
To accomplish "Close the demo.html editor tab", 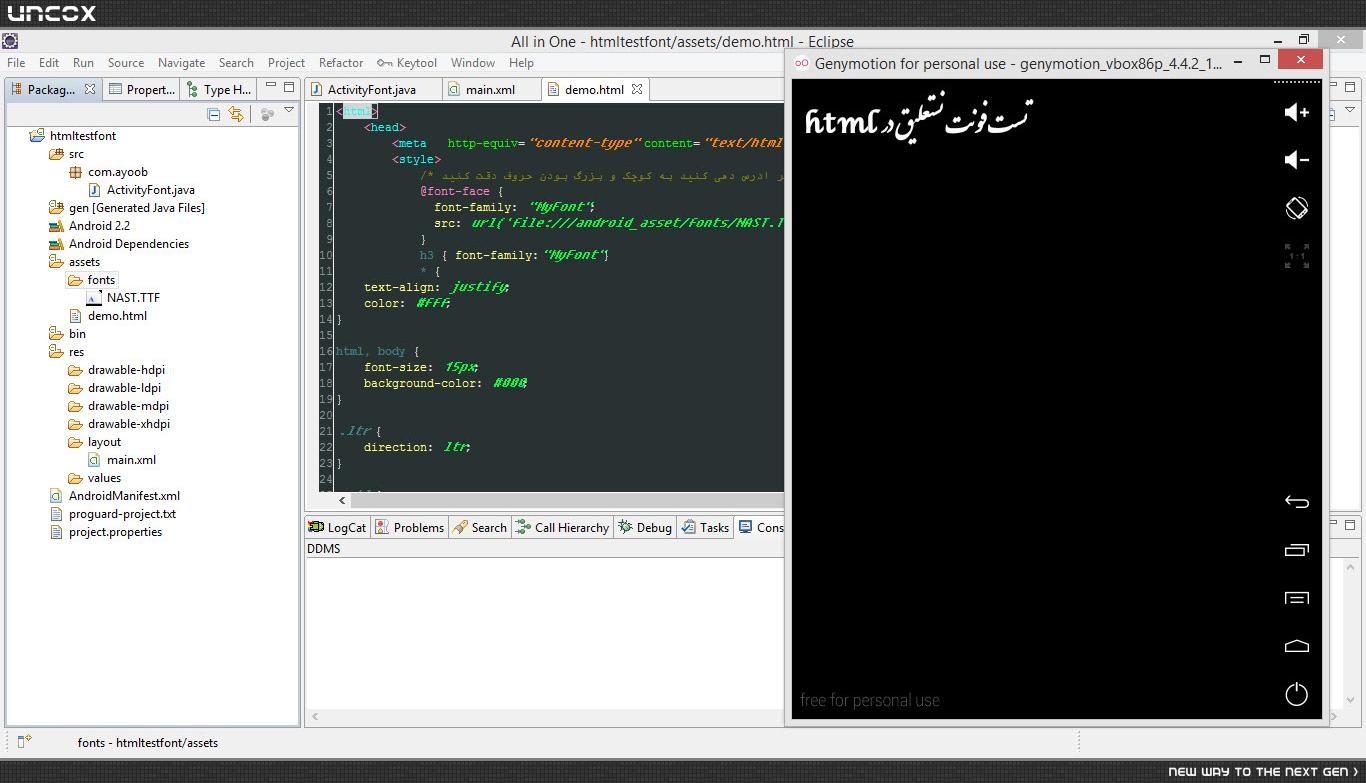I will [636, 89].
